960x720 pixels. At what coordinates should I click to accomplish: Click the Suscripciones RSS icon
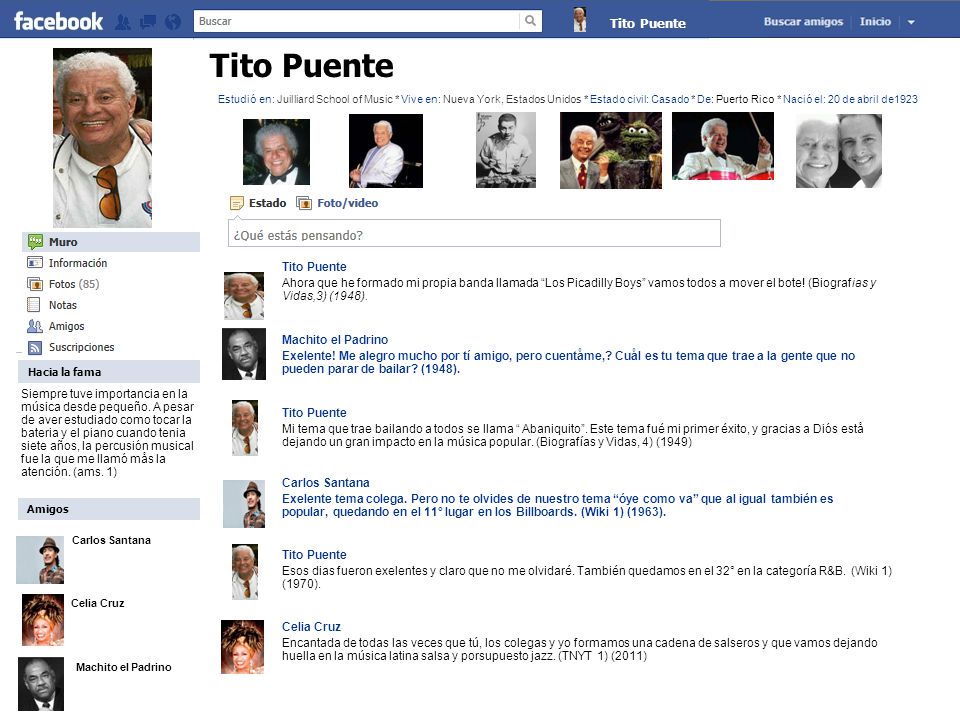(x=35, y=347)
